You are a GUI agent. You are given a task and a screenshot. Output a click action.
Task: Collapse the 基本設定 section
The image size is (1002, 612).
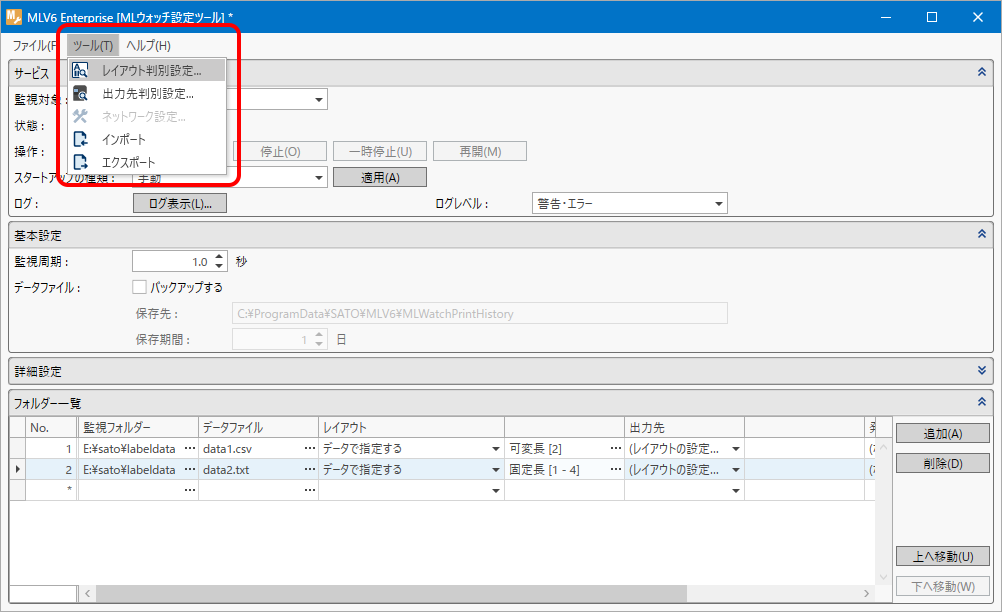tap(982, 234)
